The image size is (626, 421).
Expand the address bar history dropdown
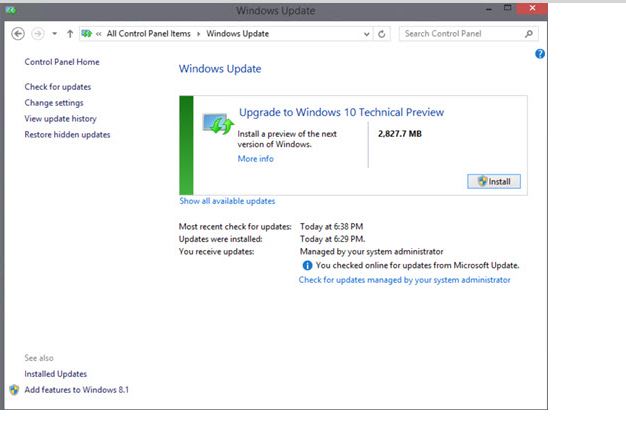coord(366,34)
